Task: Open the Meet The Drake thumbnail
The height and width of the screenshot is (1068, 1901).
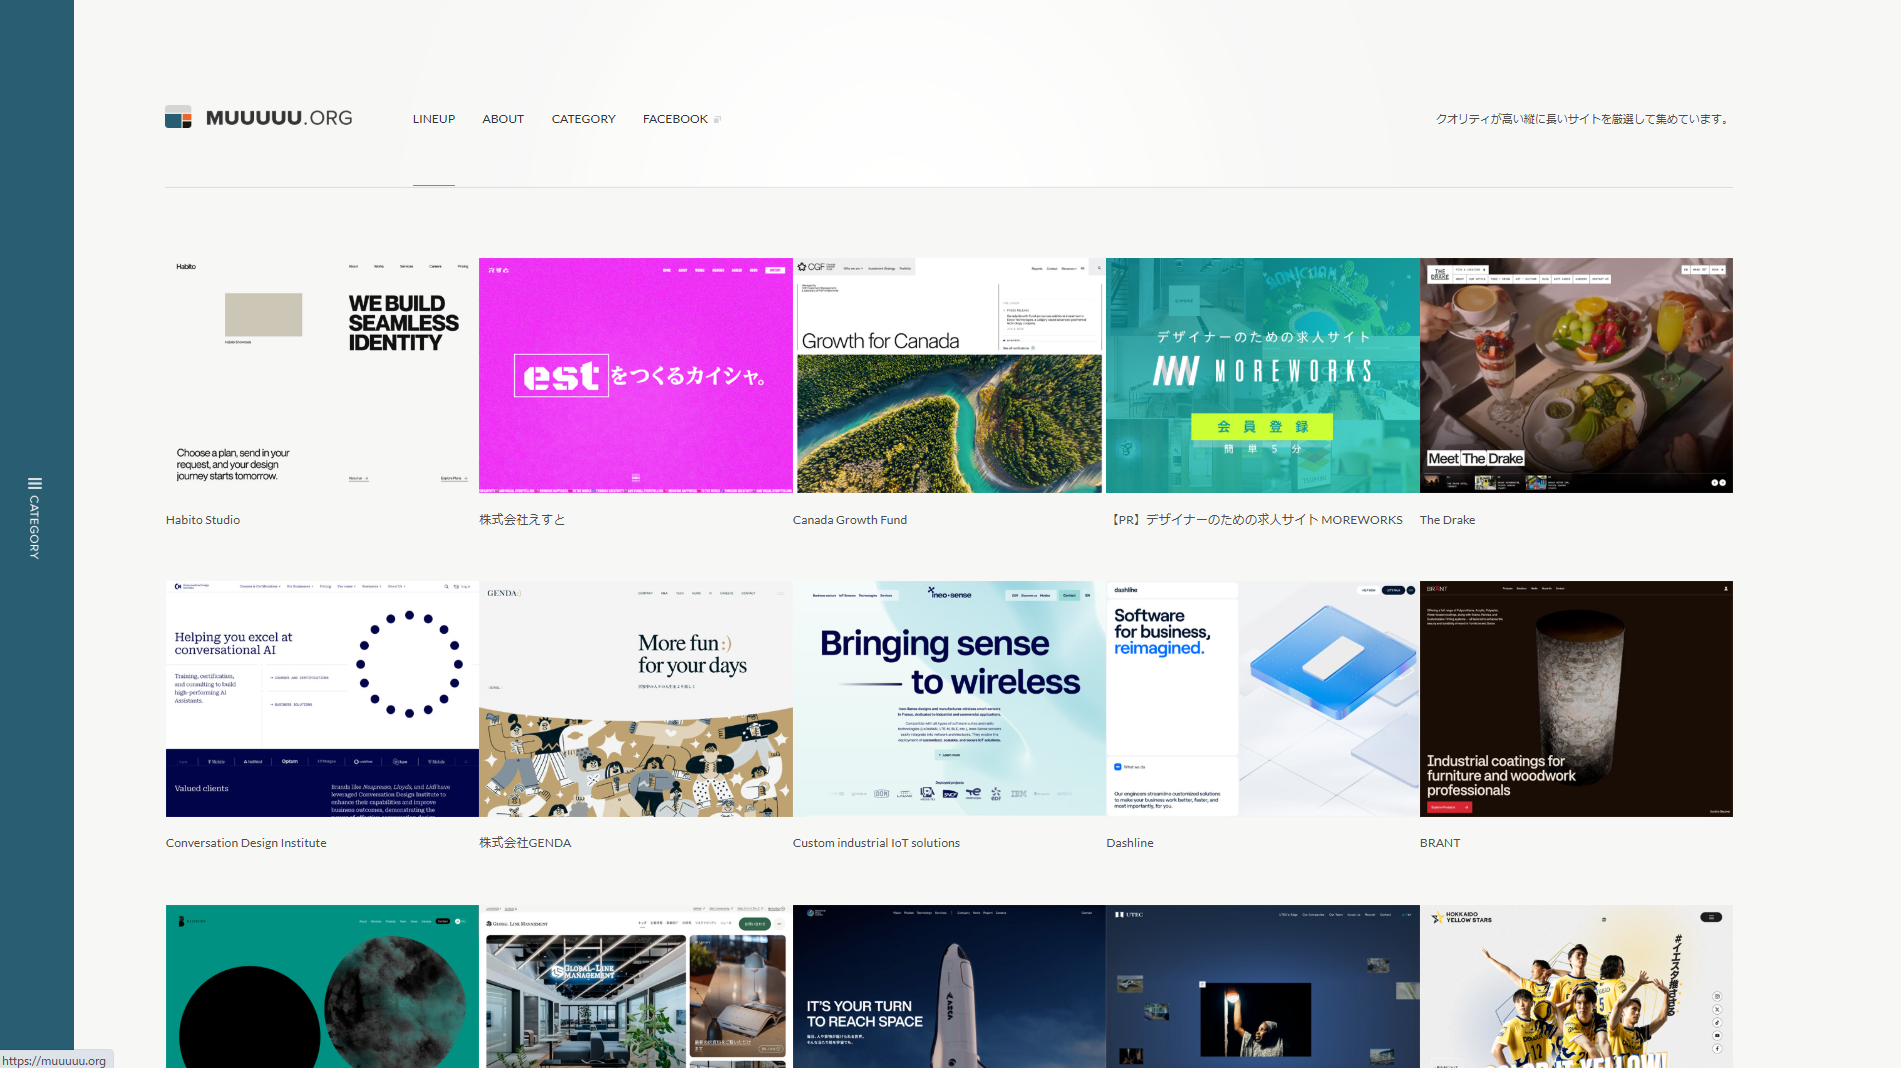Action: pyautogui.click(x=1576, y=375)
